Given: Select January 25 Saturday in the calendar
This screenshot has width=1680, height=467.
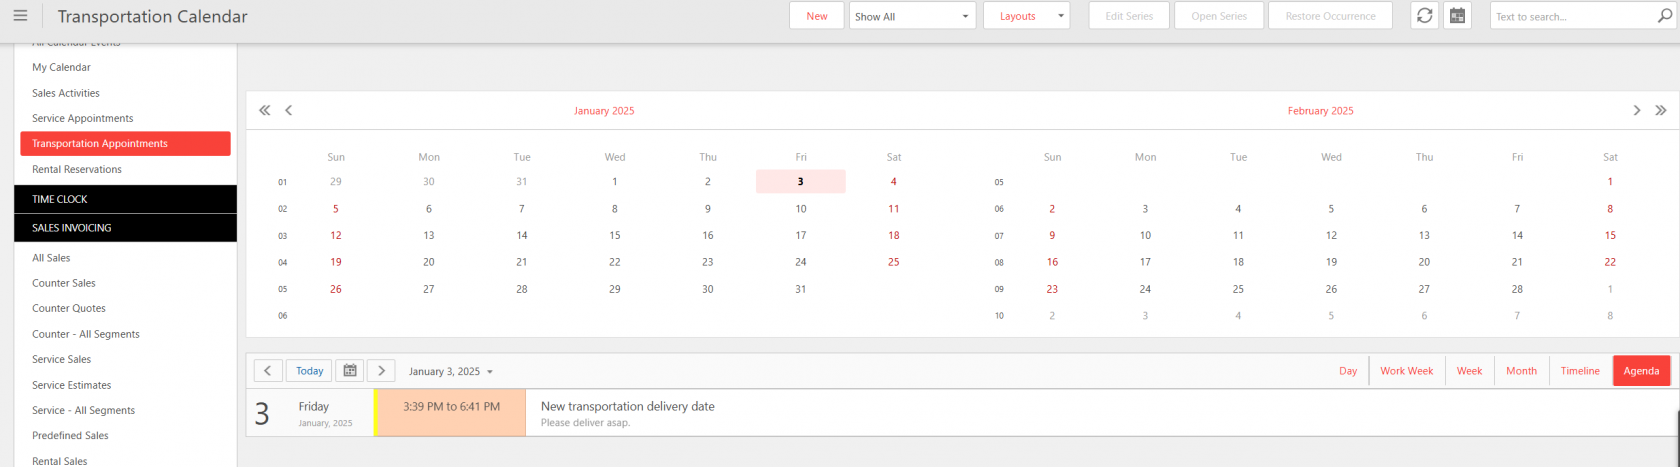Looking at the screenshot, I should click(893, 262).
